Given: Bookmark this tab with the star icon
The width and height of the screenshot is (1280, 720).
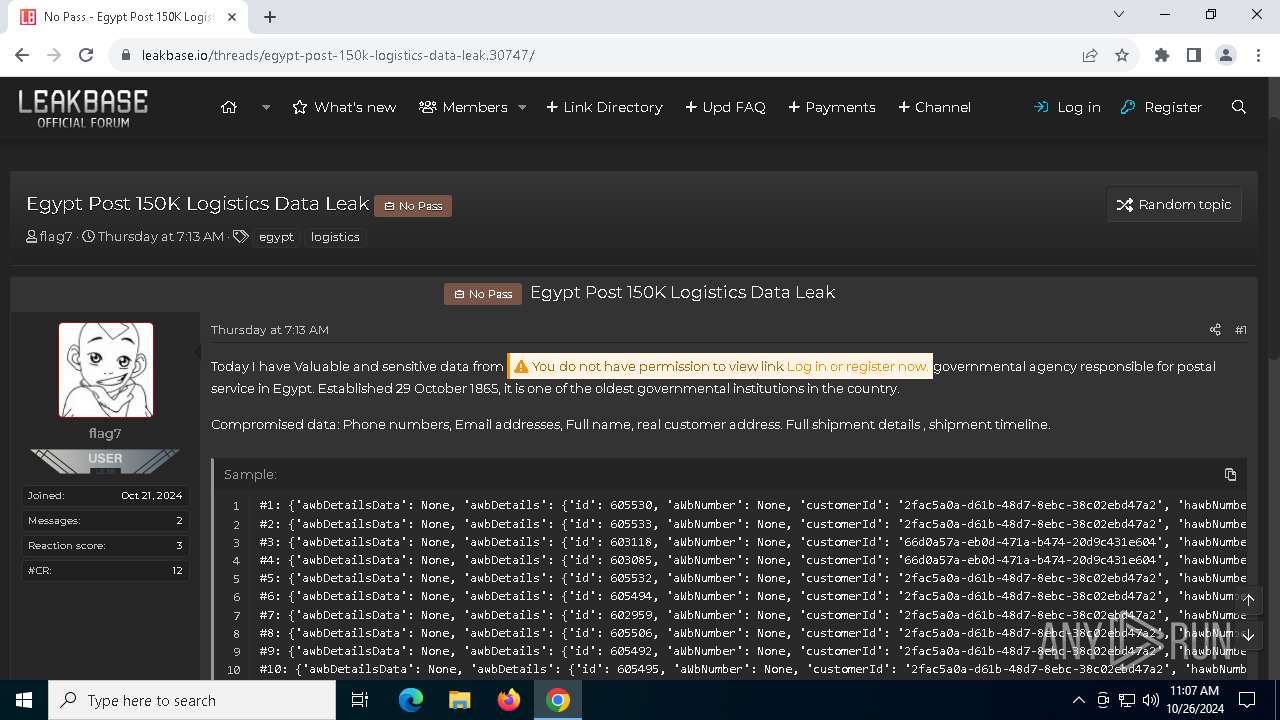Looking at the screenshot, I should point(1122,55).
